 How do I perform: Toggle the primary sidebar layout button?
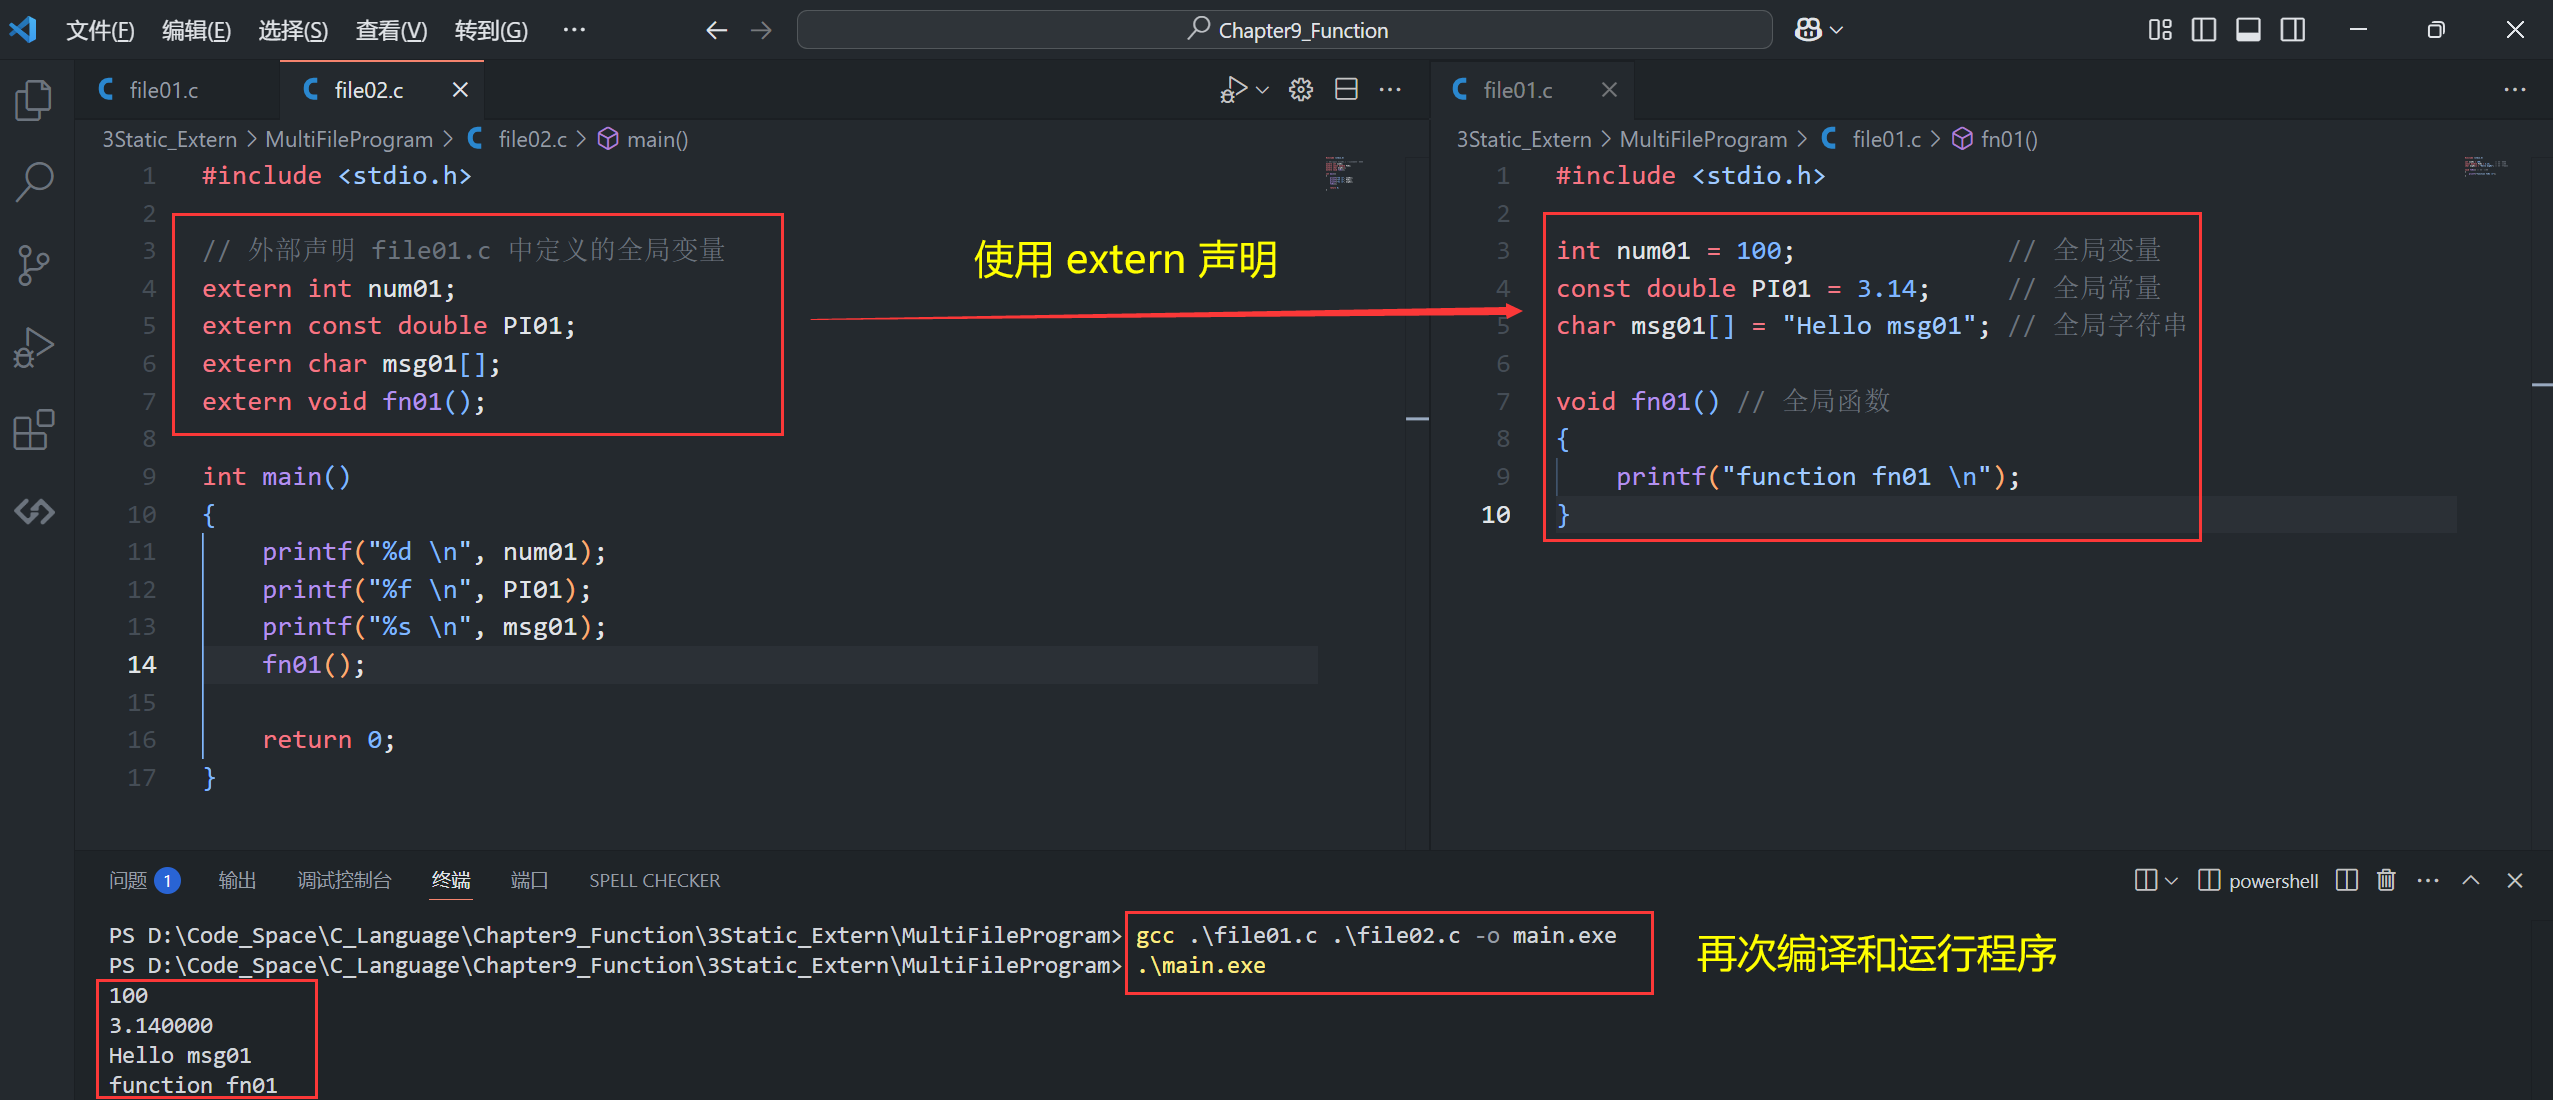tap(2203, 30)
